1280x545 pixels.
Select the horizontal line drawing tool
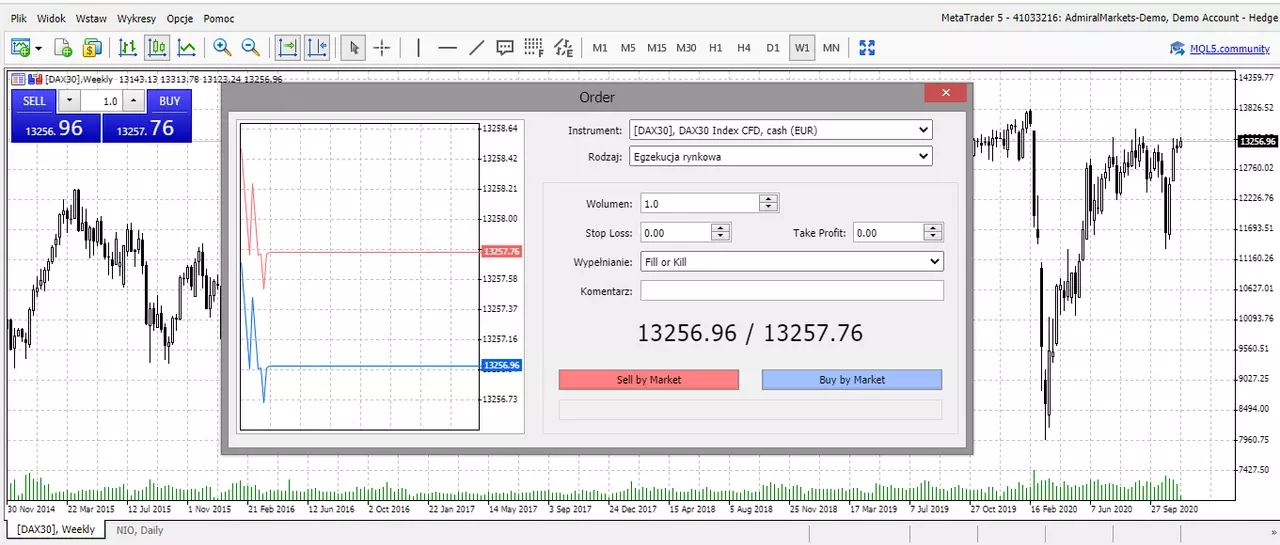(448, 47)
